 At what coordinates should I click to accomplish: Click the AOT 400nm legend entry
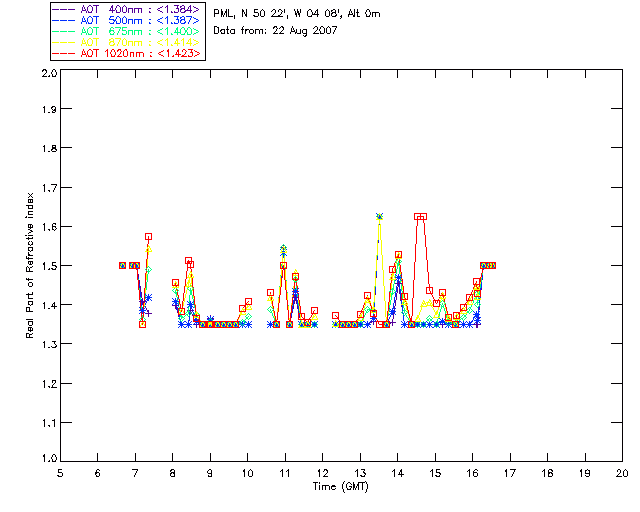[126, 9]
